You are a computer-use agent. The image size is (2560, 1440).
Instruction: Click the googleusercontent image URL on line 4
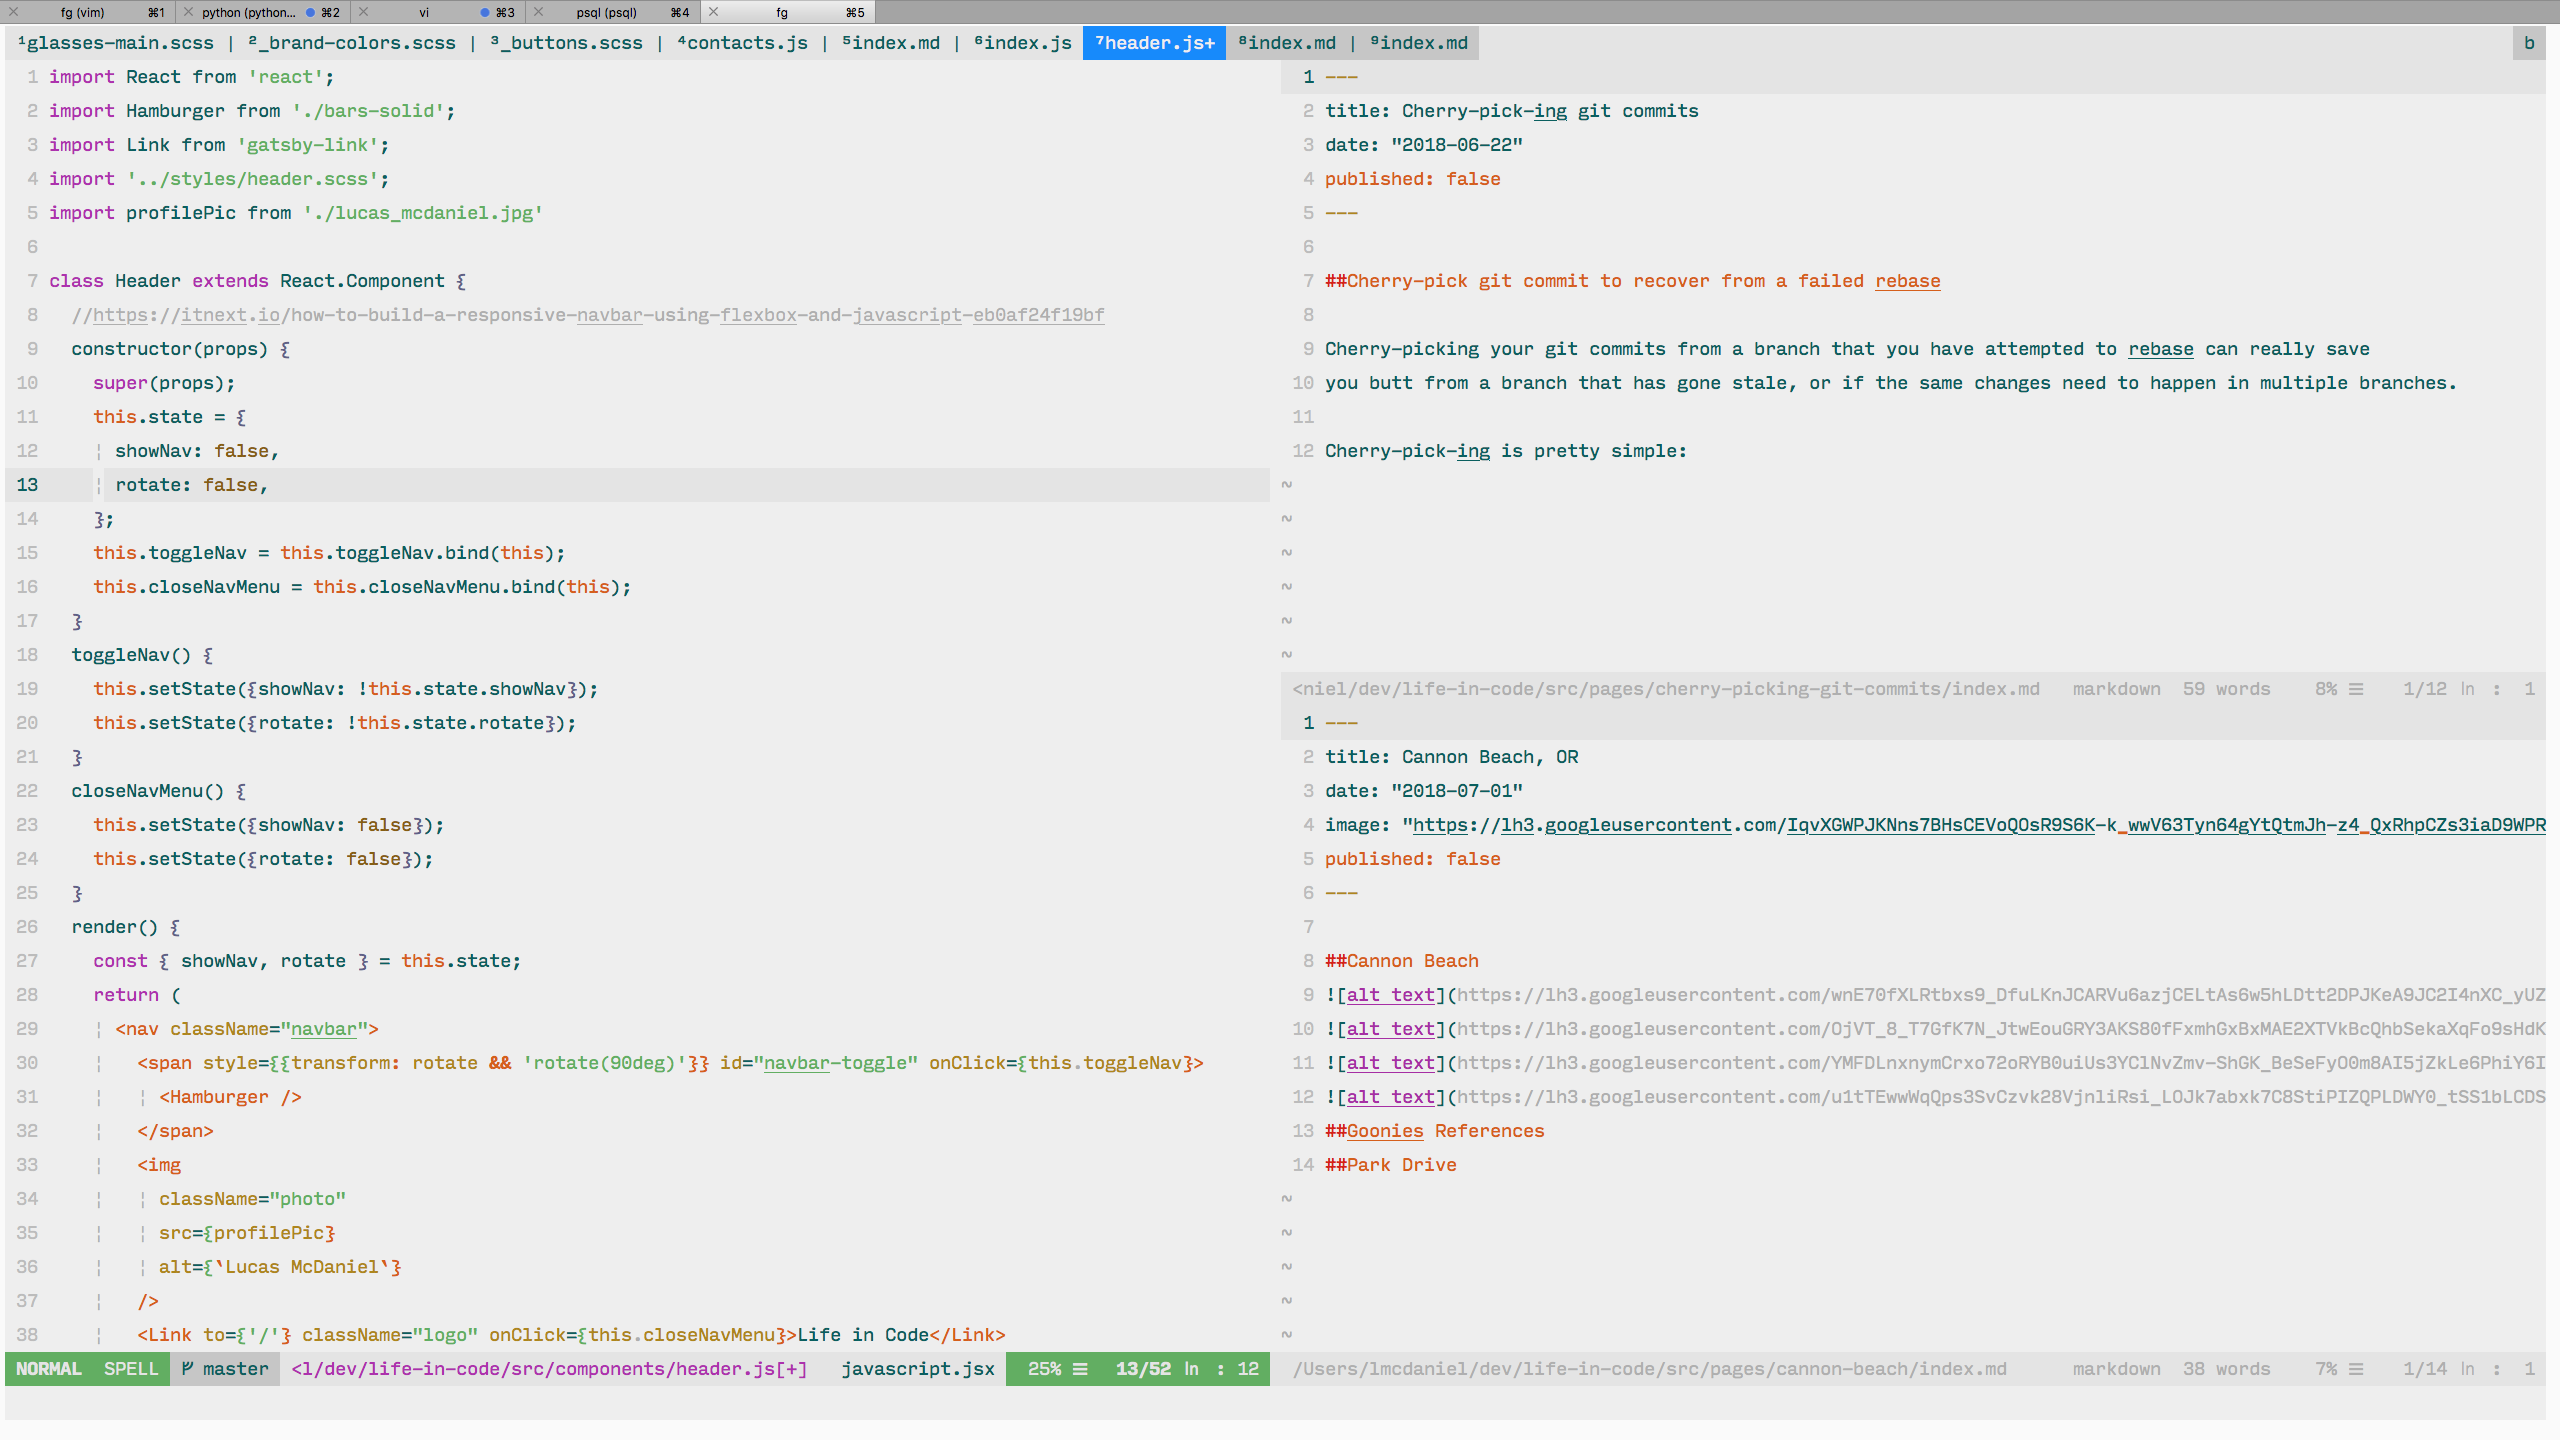click(x=1975, y=825)
